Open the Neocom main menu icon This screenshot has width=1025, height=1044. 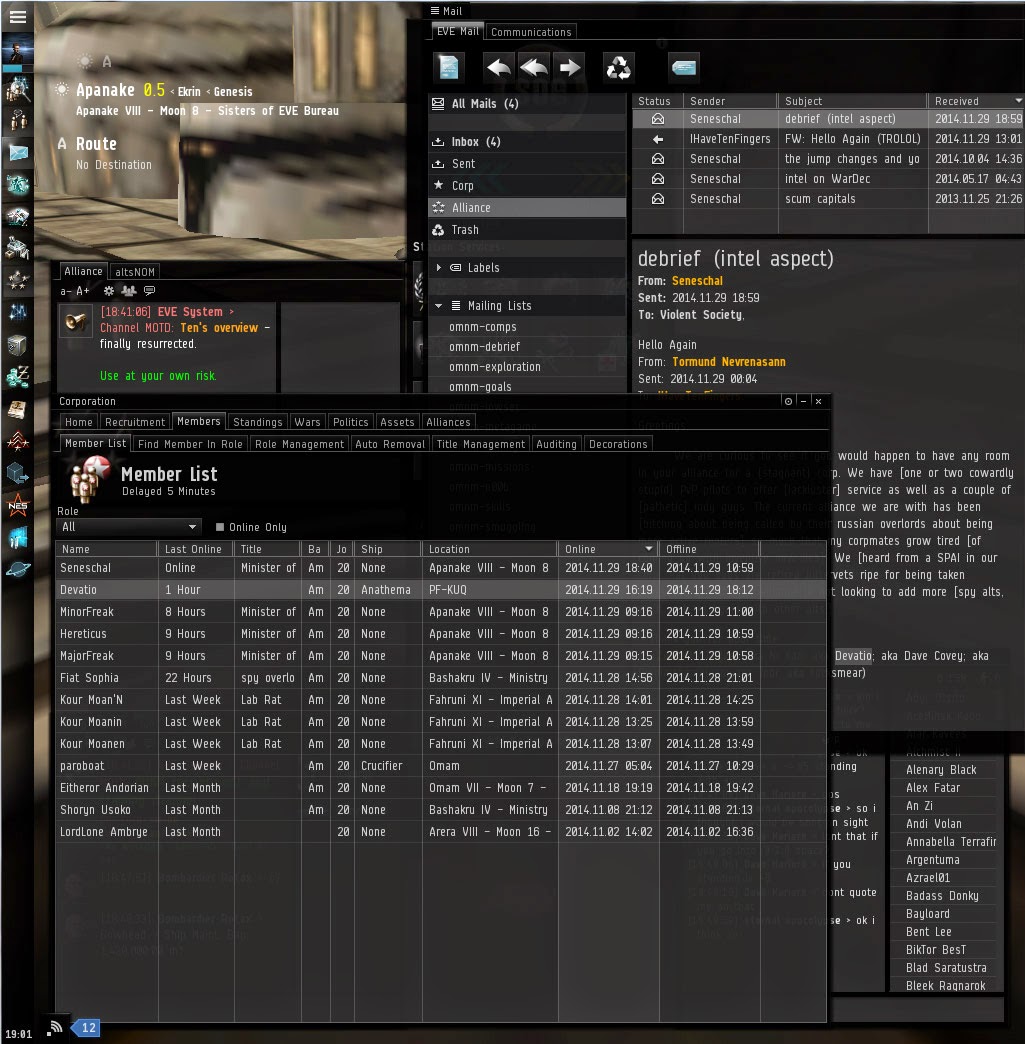point(17,17)
